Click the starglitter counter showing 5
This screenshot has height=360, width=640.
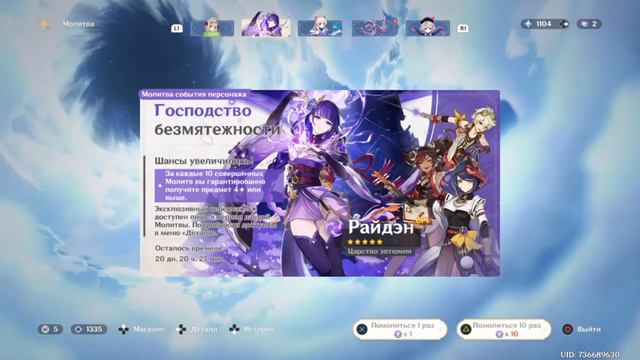point(51,329)
